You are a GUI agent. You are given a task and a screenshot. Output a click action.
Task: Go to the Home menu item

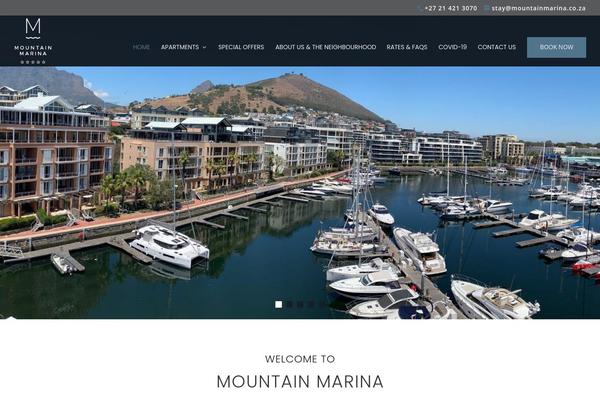(x=141, y=47)
